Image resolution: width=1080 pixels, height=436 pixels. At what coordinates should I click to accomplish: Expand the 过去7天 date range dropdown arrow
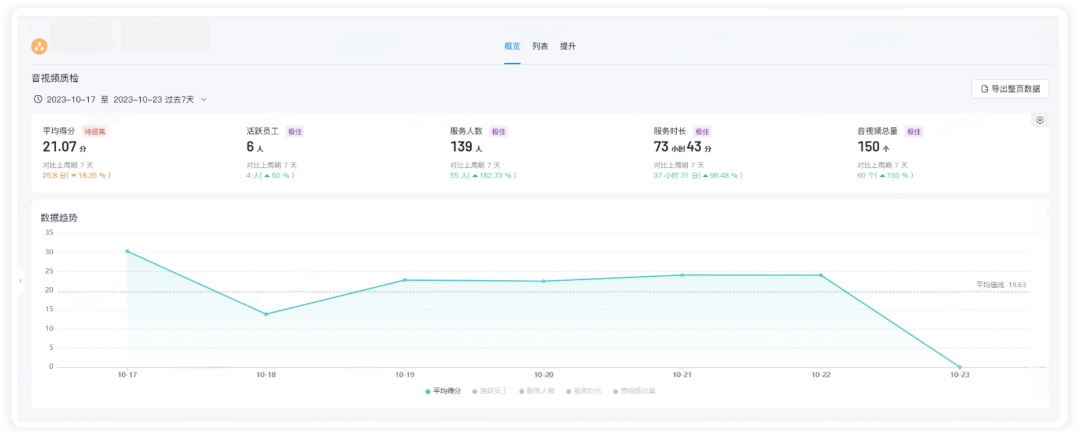pos(203,100)
